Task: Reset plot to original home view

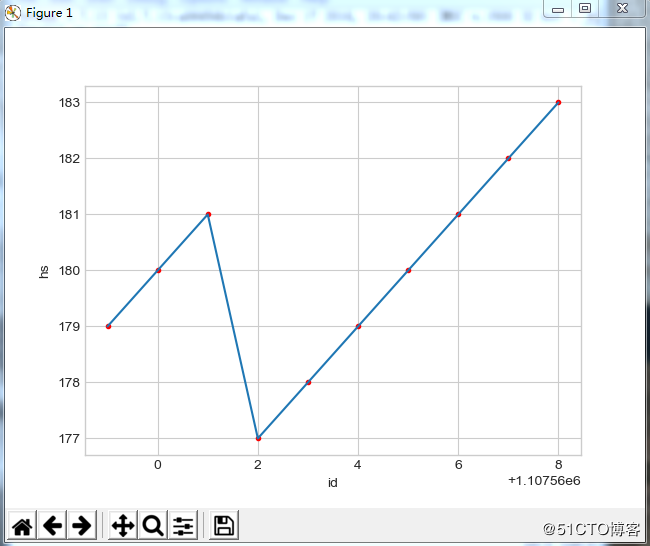Action: pyautogui.click(x=22, y=526)
